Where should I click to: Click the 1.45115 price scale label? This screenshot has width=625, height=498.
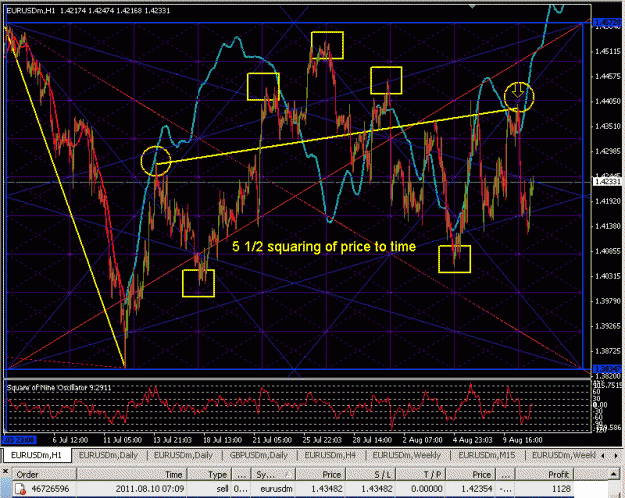point(607,51)
